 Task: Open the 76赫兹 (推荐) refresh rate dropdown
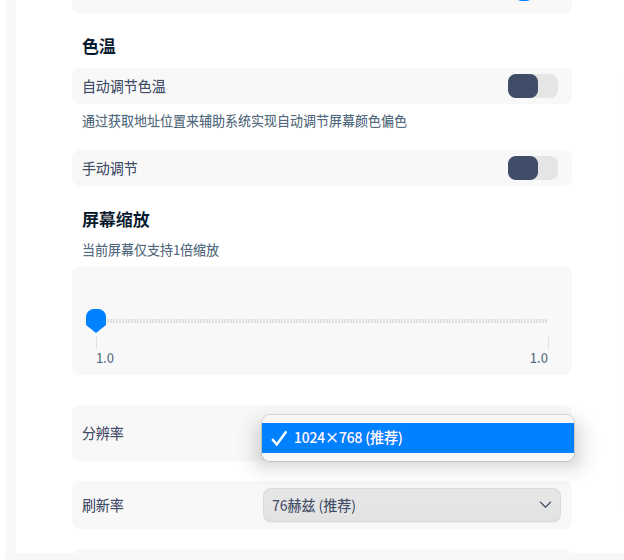point(411,505)
